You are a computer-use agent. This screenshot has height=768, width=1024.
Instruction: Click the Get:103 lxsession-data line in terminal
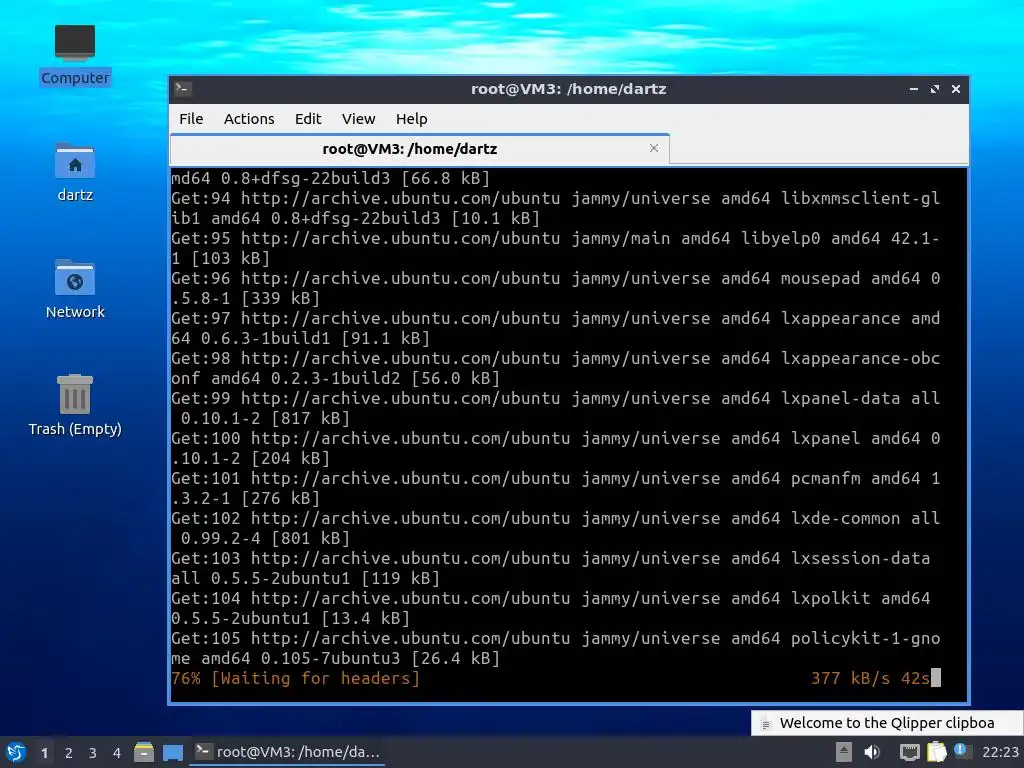(551, 568)
